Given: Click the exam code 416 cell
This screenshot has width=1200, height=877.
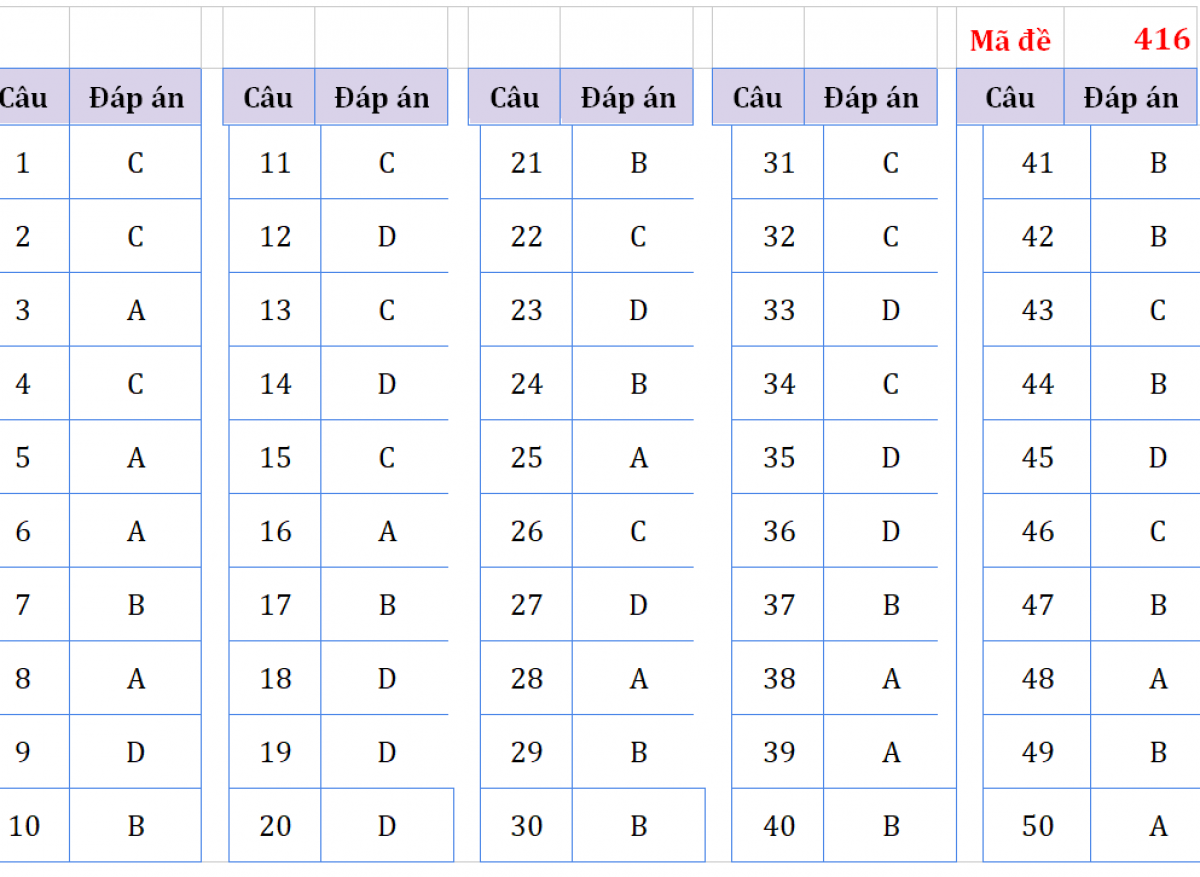Looking at the screenshot, I should pos(1132,38).
